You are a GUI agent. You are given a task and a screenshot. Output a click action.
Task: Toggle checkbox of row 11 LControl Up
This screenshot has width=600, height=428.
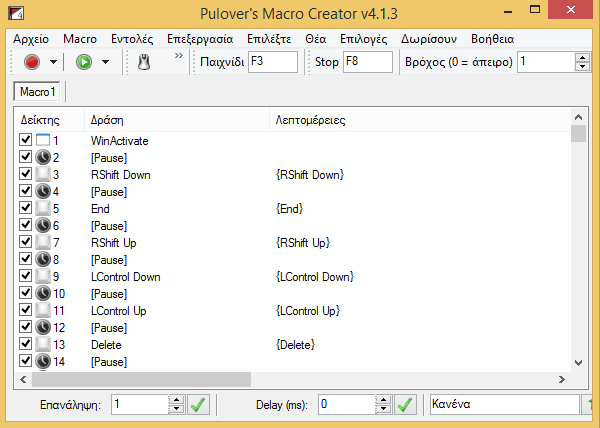point(25,310)
